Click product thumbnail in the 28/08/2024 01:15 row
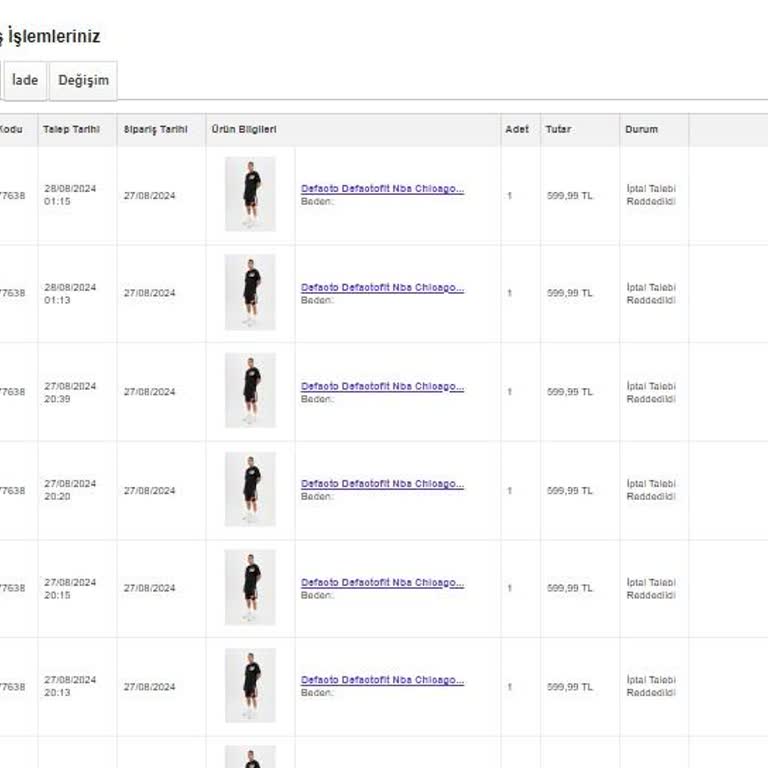Viewport: 768px width, 768px height. tap(250, 194)
